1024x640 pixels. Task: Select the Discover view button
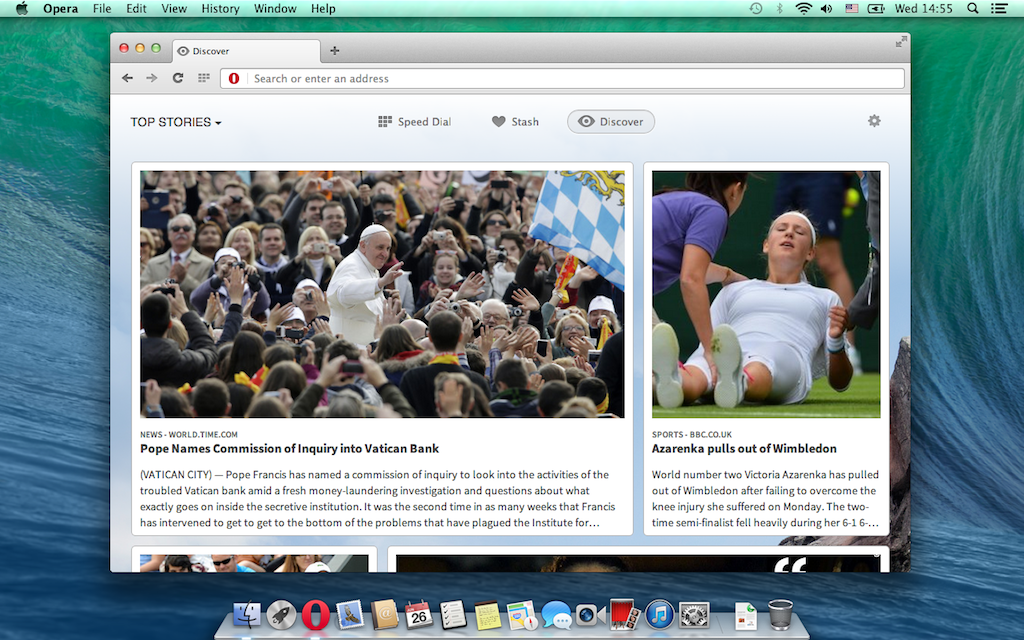tap(611, 122)
